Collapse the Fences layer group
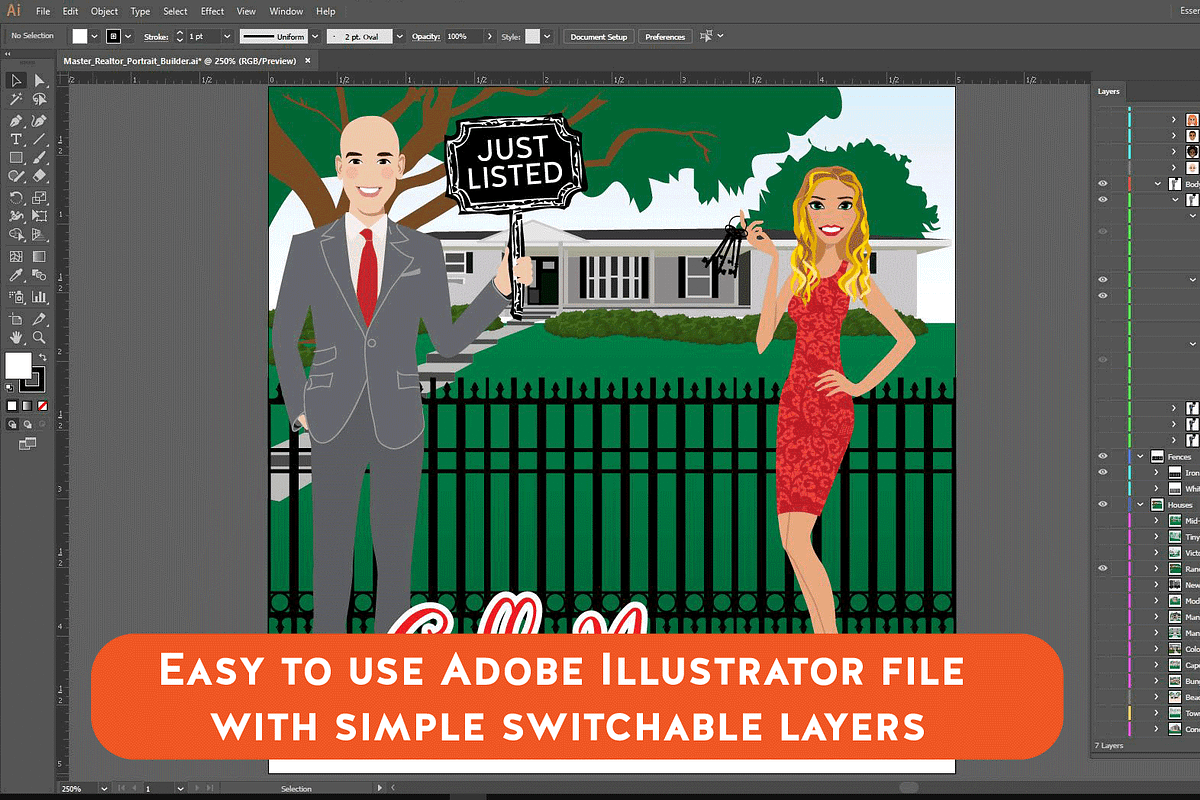The height and width of the screenshot is (800, 1200). pyautogui.click(x=1141, y=456)
